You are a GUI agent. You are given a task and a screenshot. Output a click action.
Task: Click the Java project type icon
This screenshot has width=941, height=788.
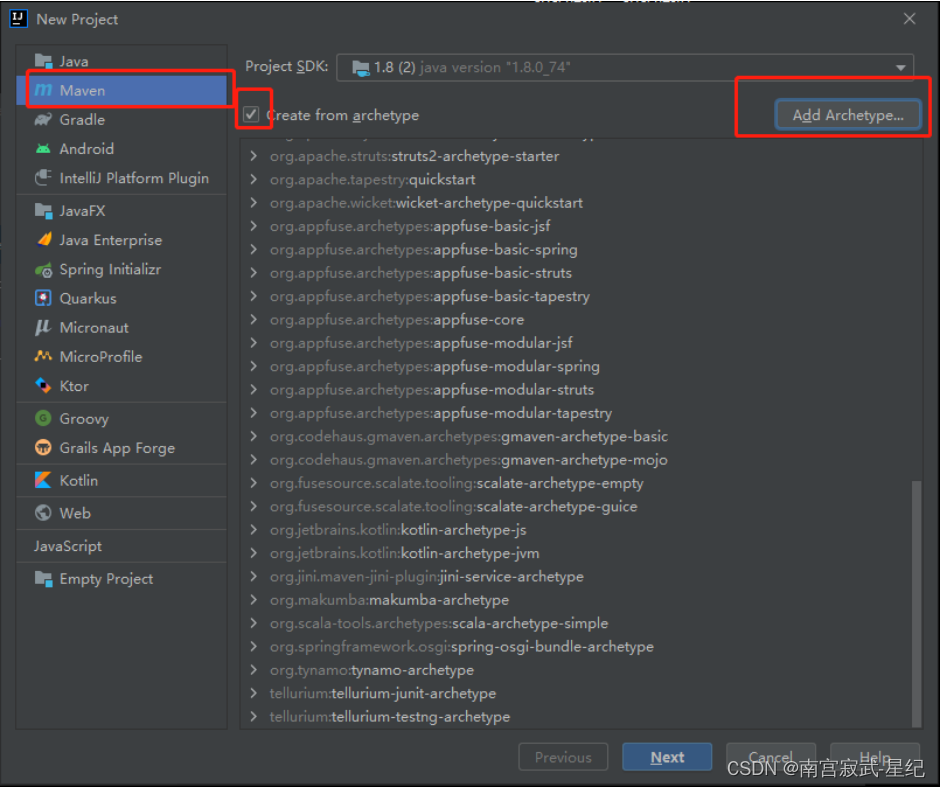point(43,61)
